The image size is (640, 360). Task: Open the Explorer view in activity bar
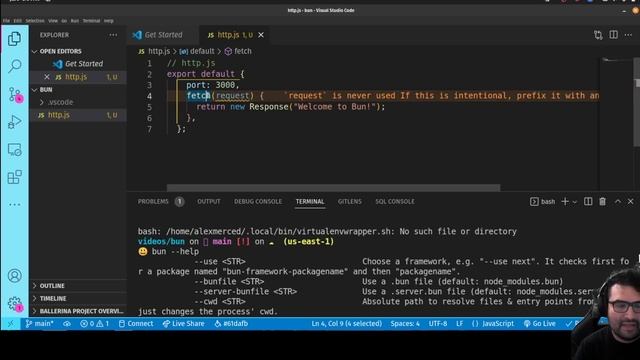(14, 39)
